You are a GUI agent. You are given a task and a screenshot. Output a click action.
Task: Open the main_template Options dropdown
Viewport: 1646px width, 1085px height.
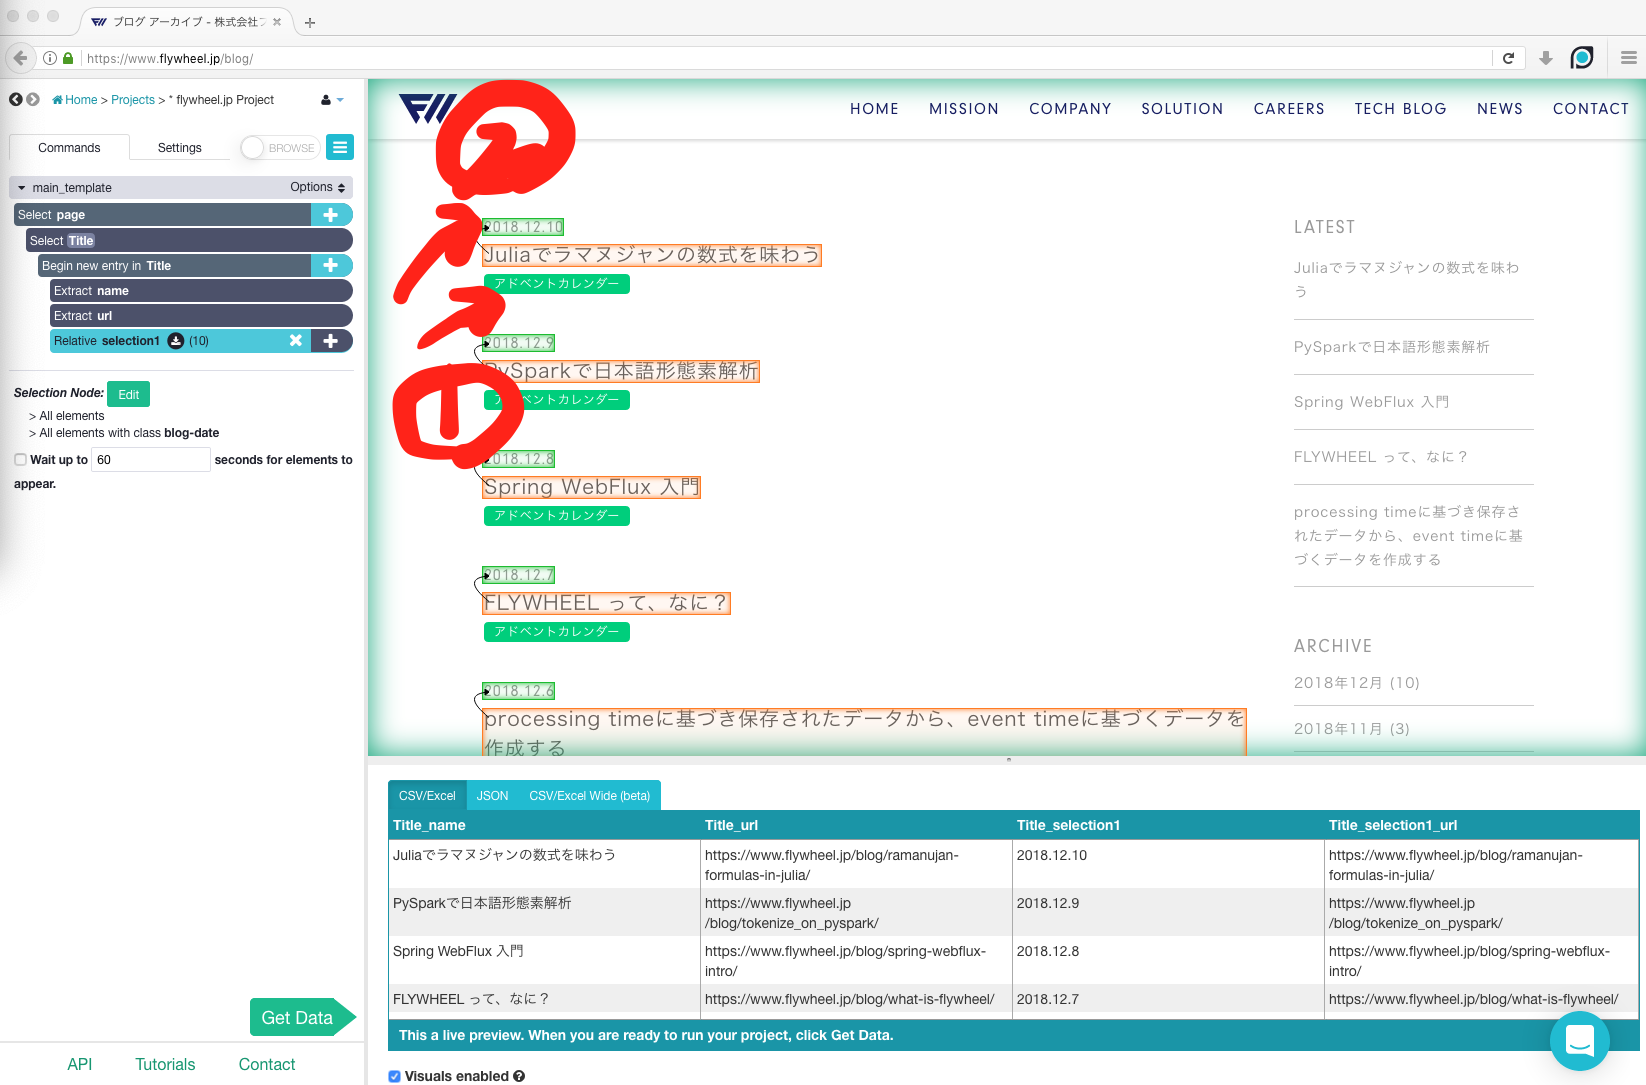click(x=317, y=188)
